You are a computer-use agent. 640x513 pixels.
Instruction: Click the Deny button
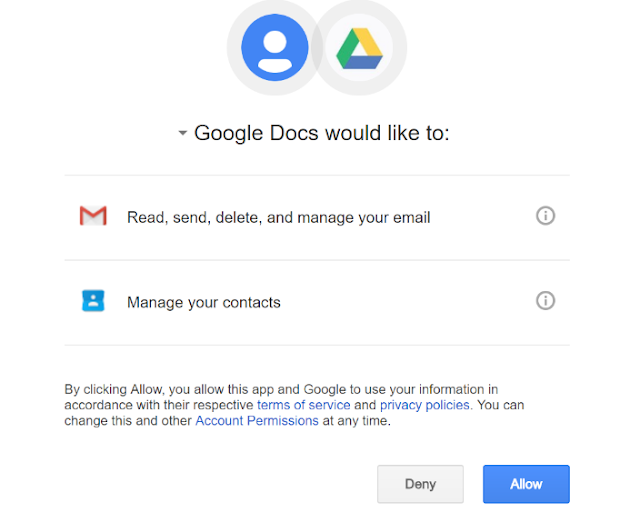click(420, 484)
